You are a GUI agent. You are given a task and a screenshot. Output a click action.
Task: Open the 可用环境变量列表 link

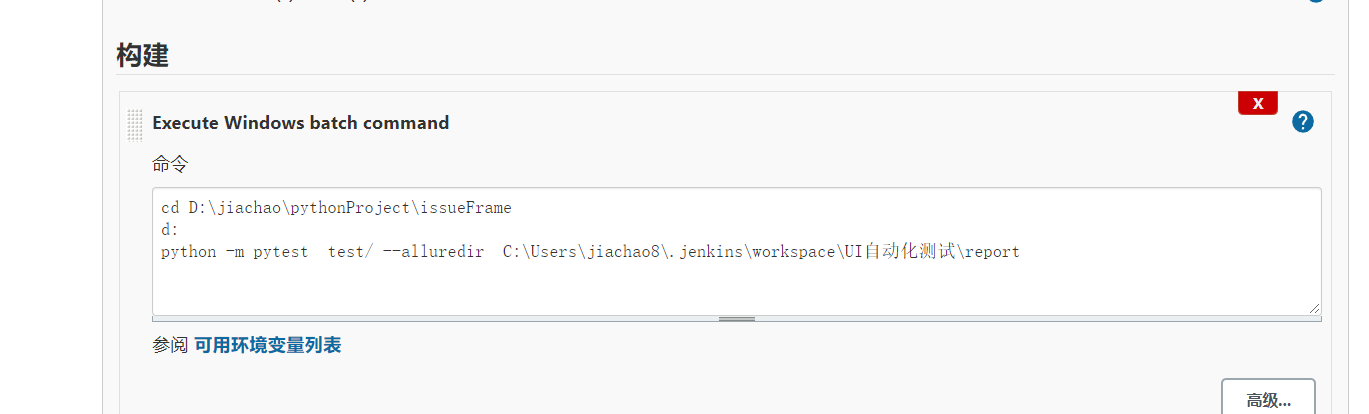[x=267, y=345]
